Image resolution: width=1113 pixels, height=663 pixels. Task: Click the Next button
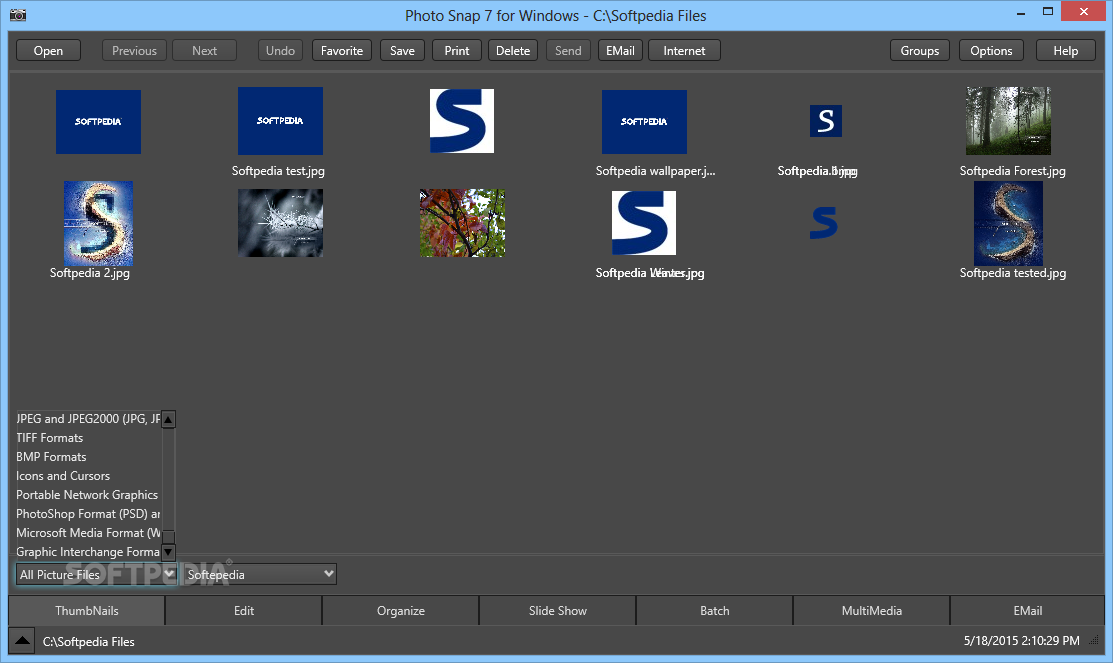coord(204,50)
